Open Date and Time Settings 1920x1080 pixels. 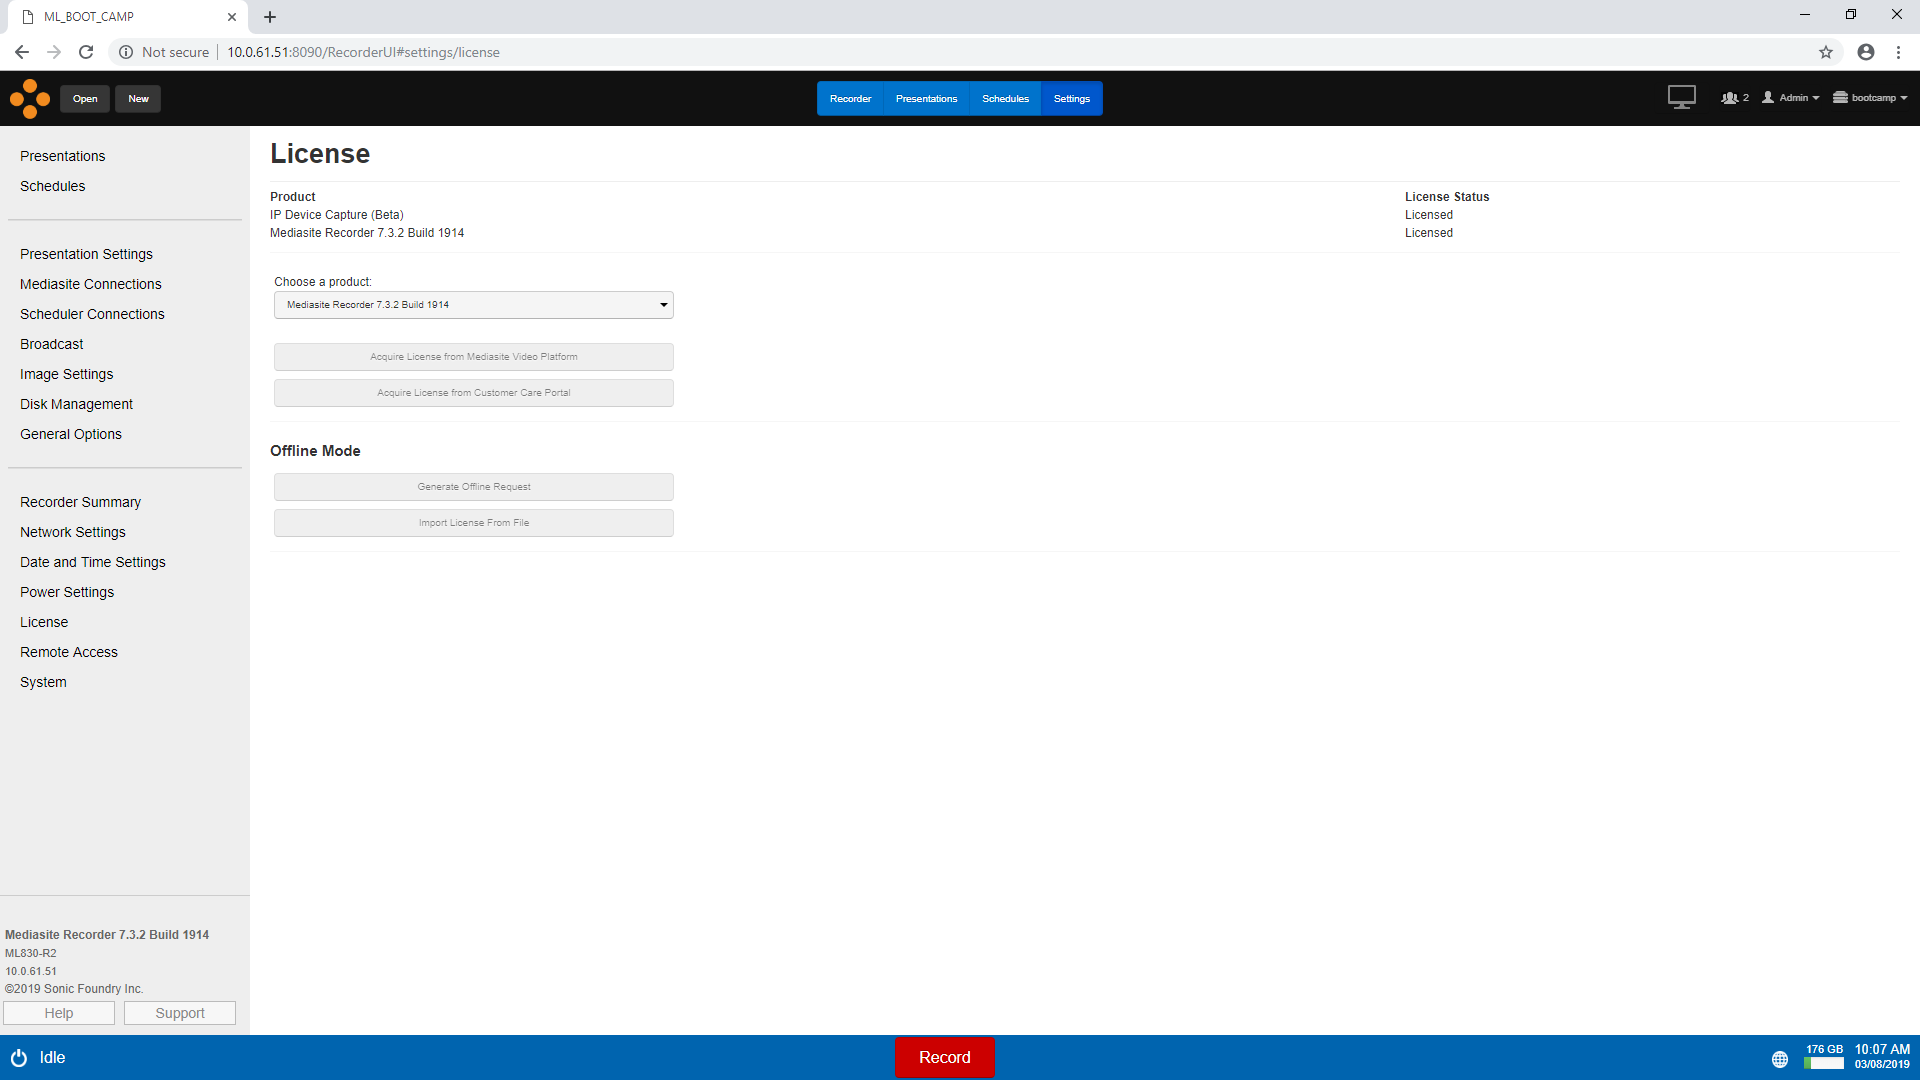click(x=92, y=562)
